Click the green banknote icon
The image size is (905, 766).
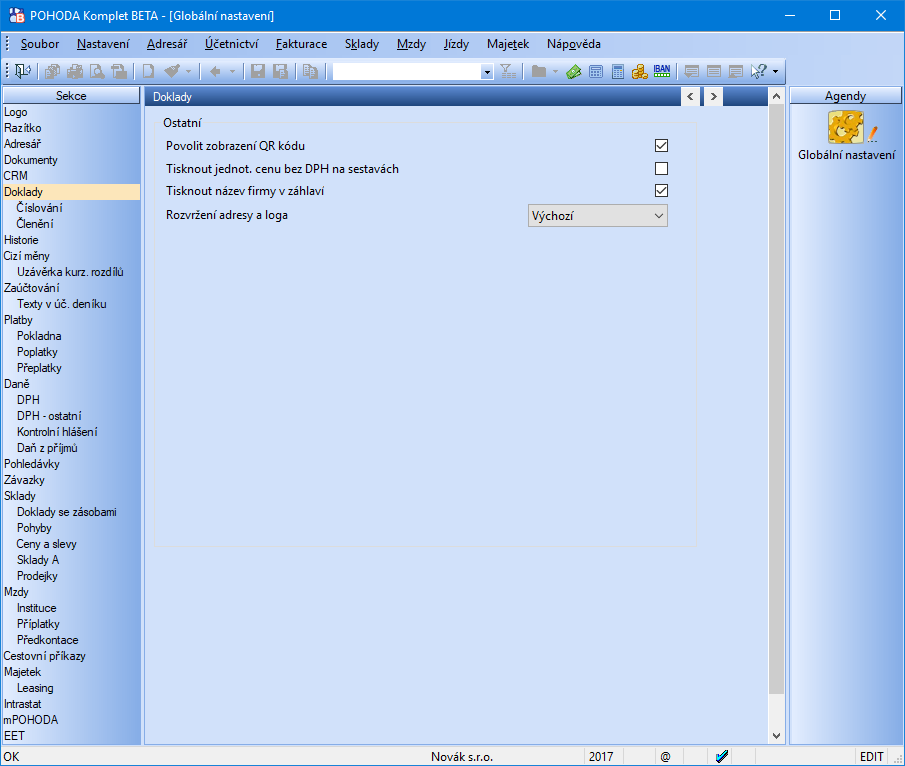(574, 71)
